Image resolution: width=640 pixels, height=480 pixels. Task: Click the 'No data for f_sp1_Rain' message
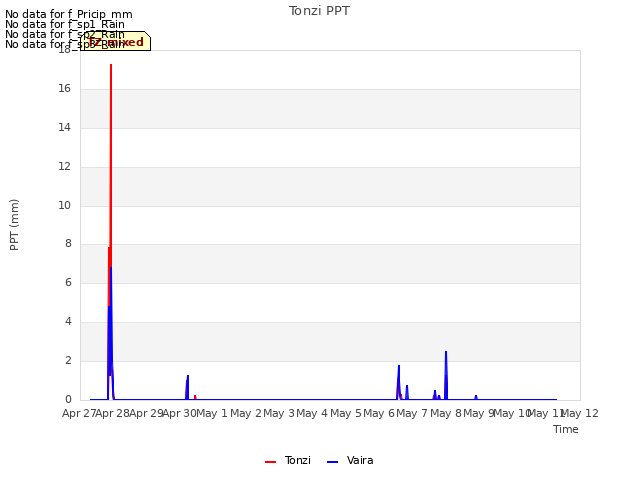click(65, 24)
